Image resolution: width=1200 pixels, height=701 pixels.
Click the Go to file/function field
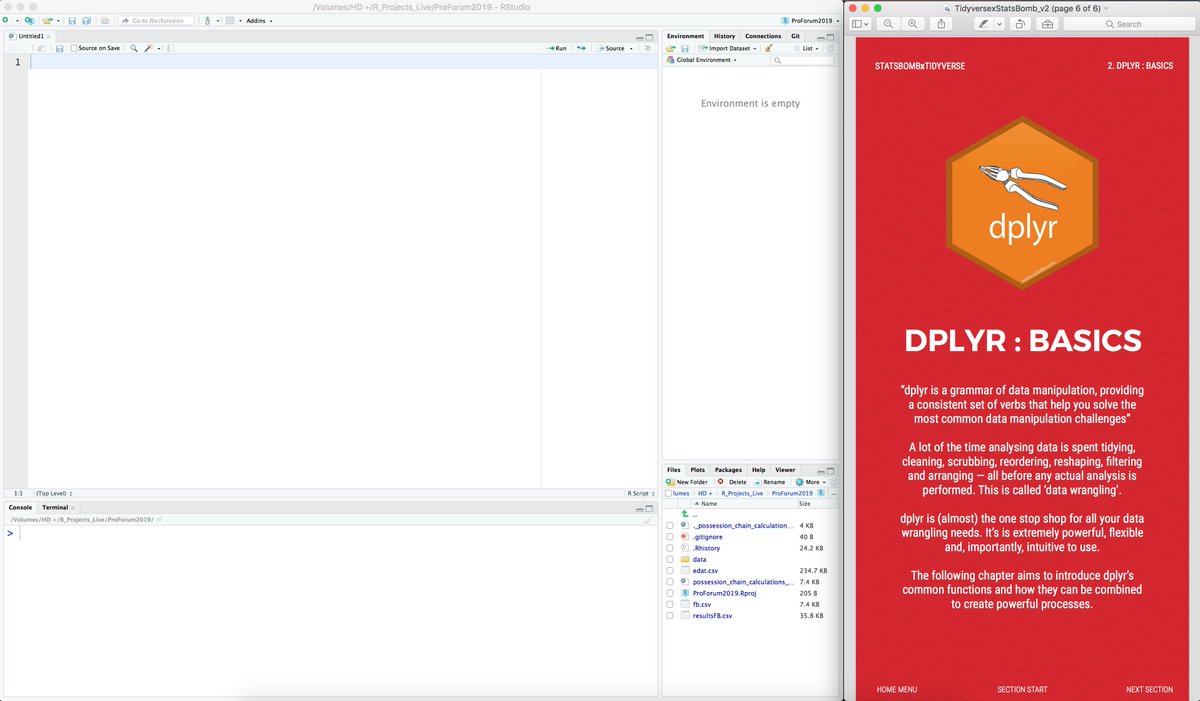(156, 20)
